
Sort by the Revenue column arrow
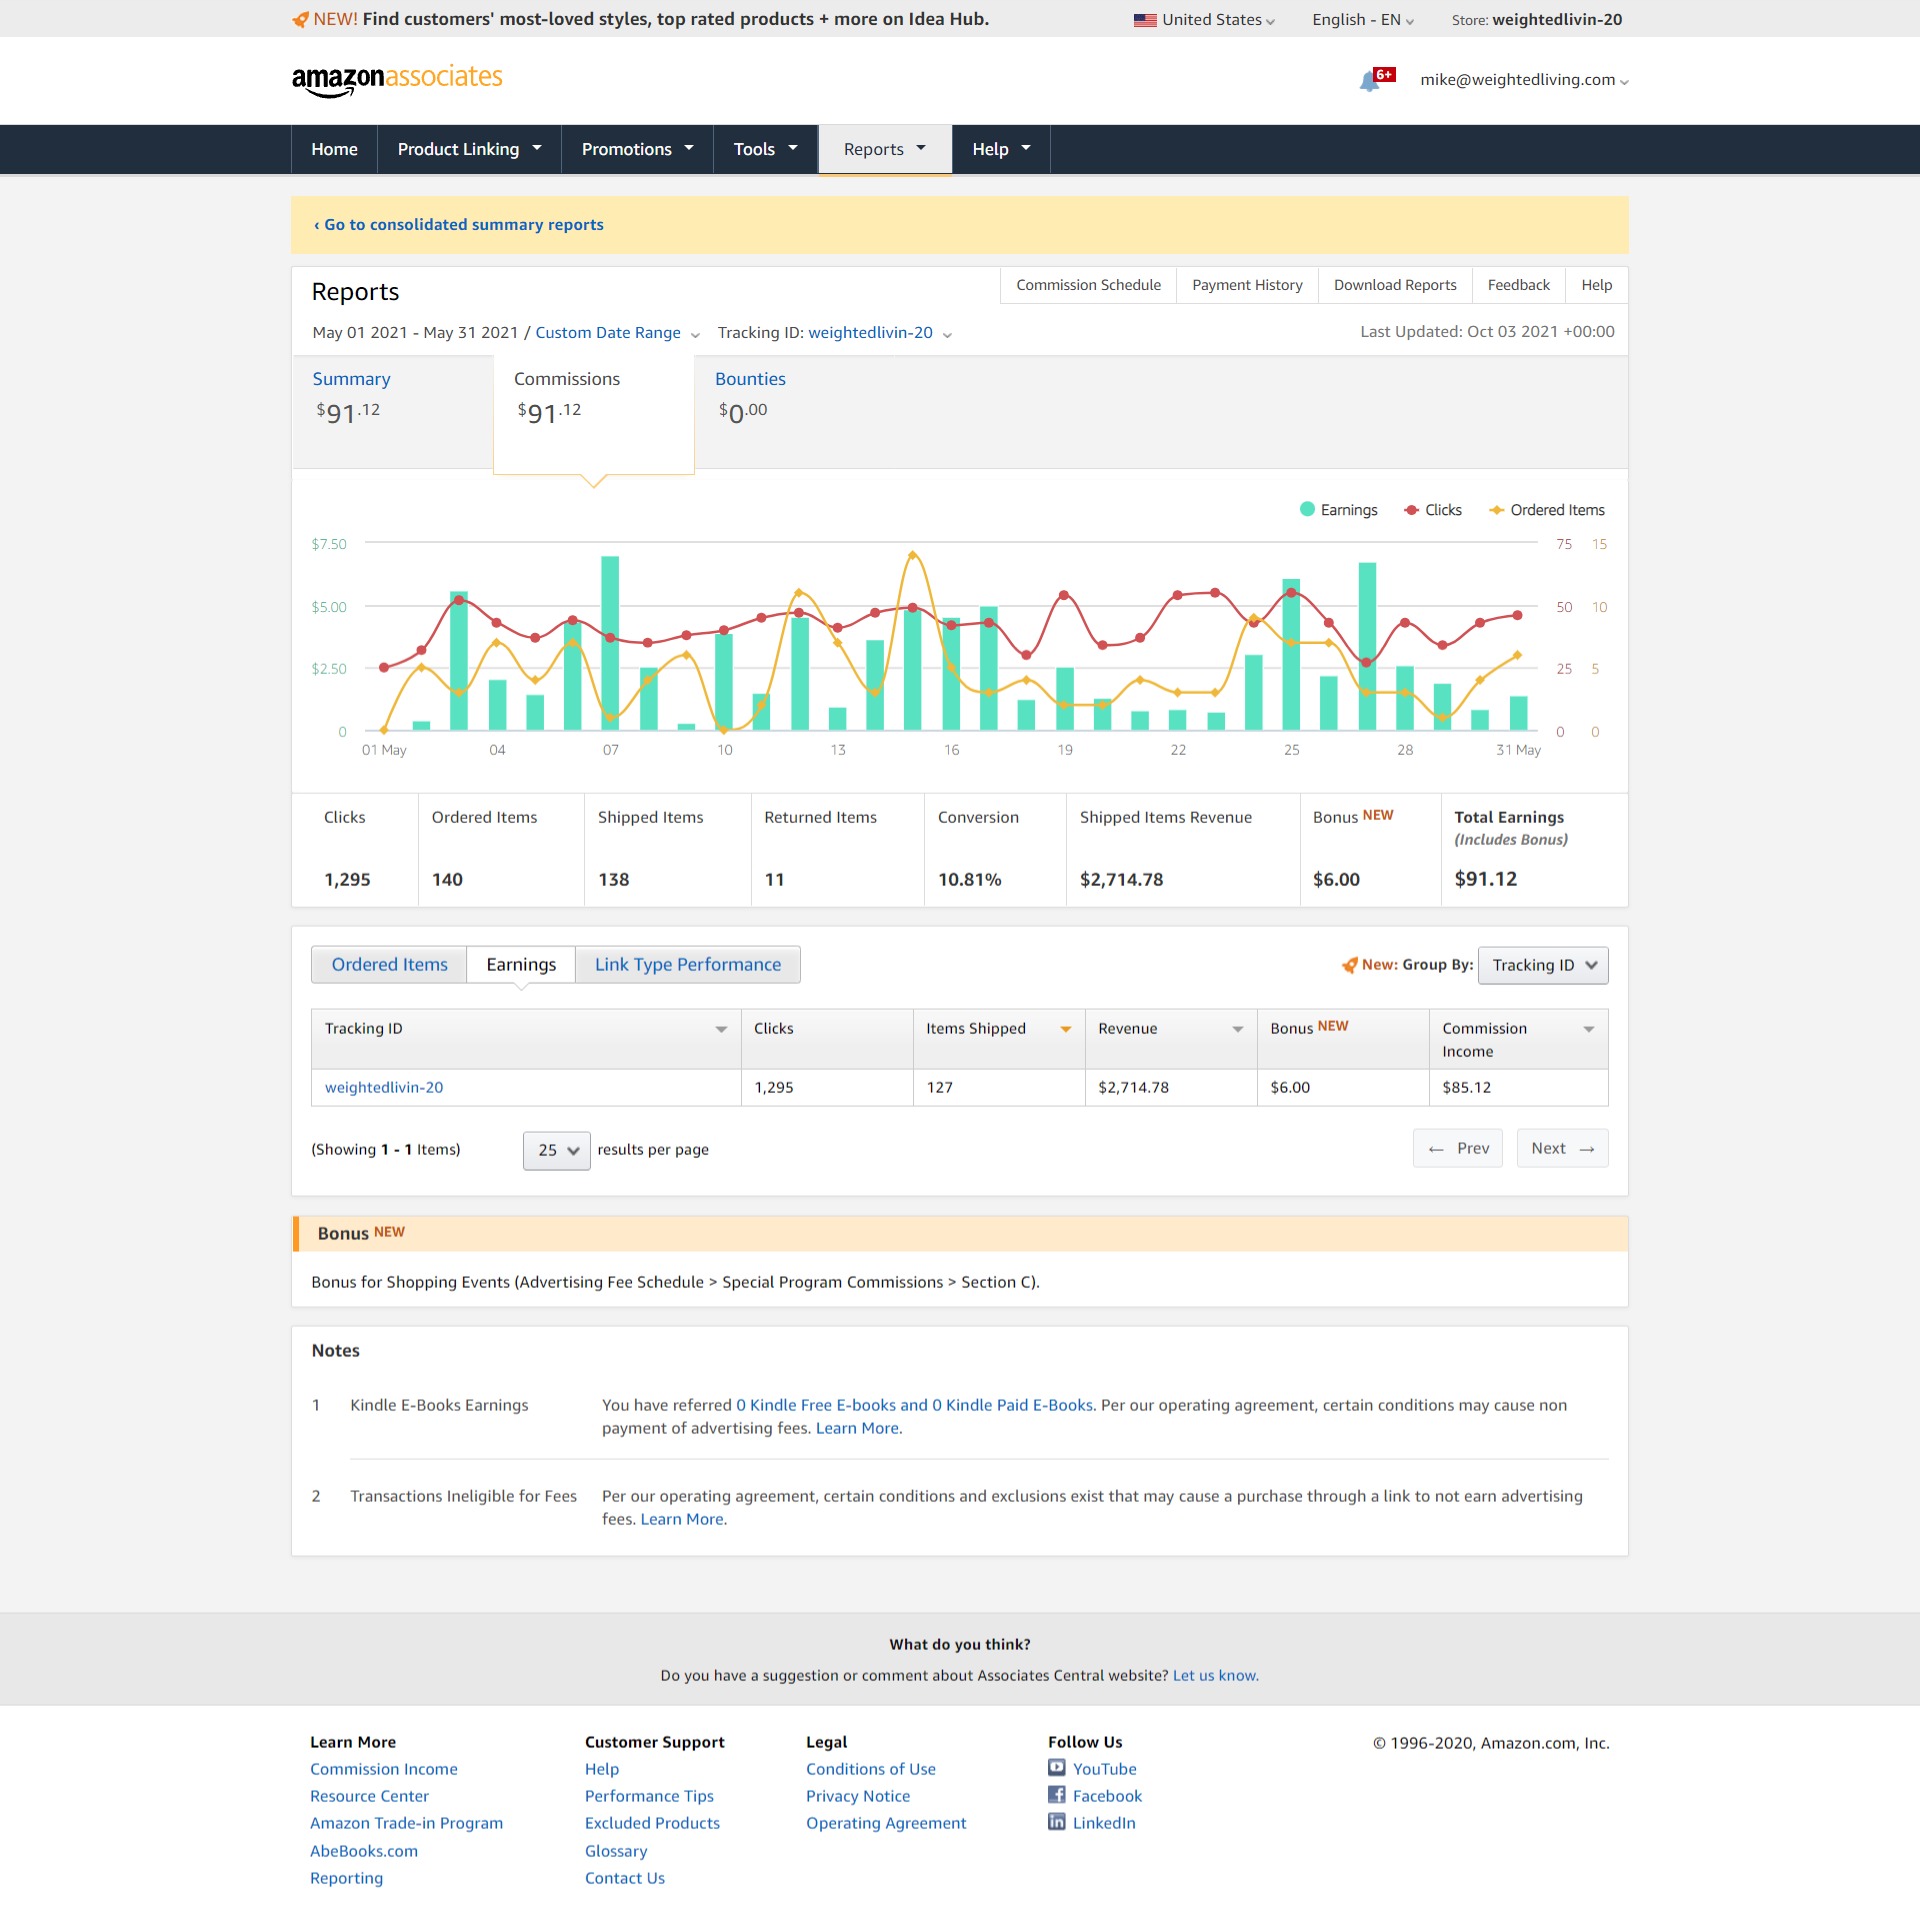pyautogui.click(x=1238, y=1029)
